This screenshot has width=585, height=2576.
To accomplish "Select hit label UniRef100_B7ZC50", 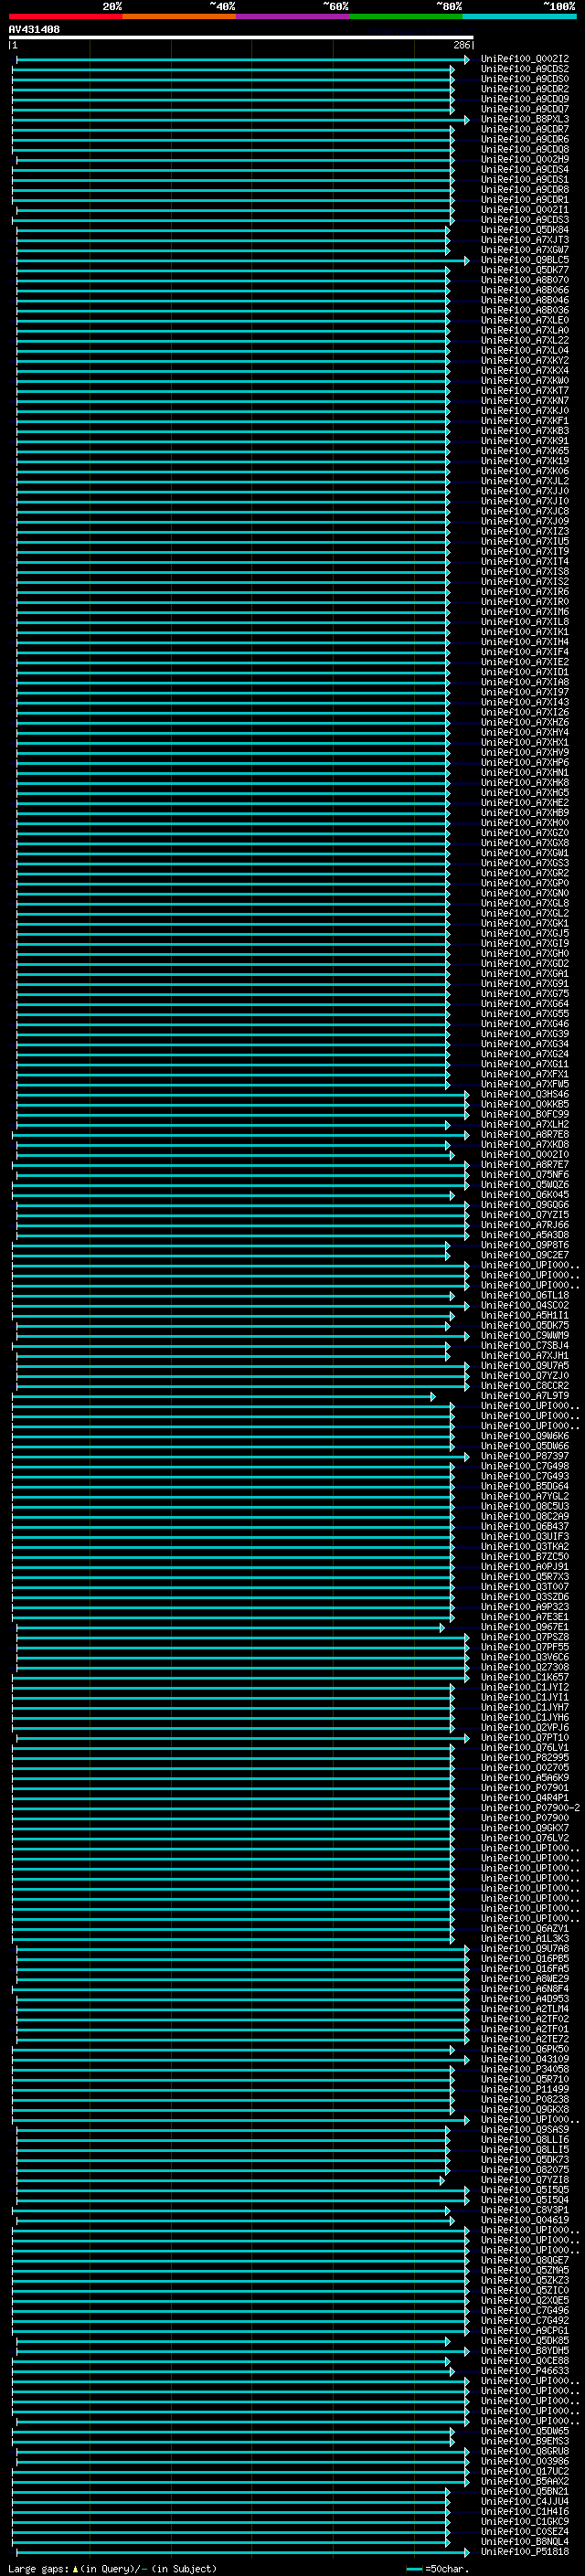I will click(x=525, y=1557).
